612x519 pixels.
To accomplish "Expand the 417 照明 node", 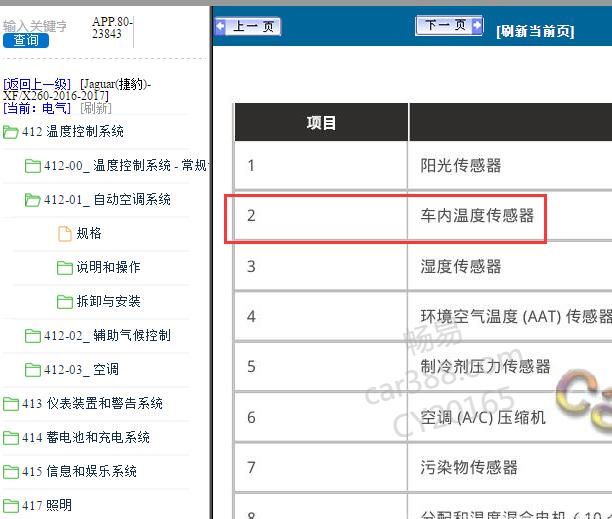I will pos(47,505).
